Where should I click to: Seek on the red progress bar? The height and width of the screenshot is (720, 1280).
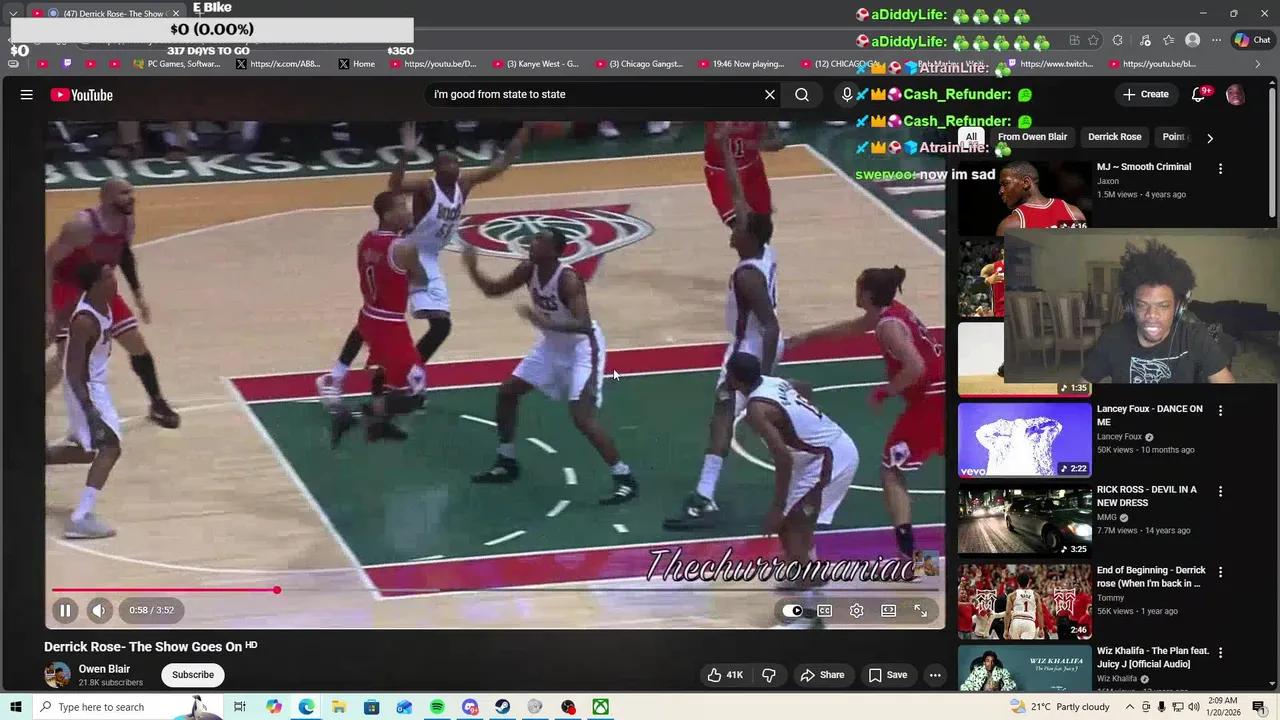point(495,590)
